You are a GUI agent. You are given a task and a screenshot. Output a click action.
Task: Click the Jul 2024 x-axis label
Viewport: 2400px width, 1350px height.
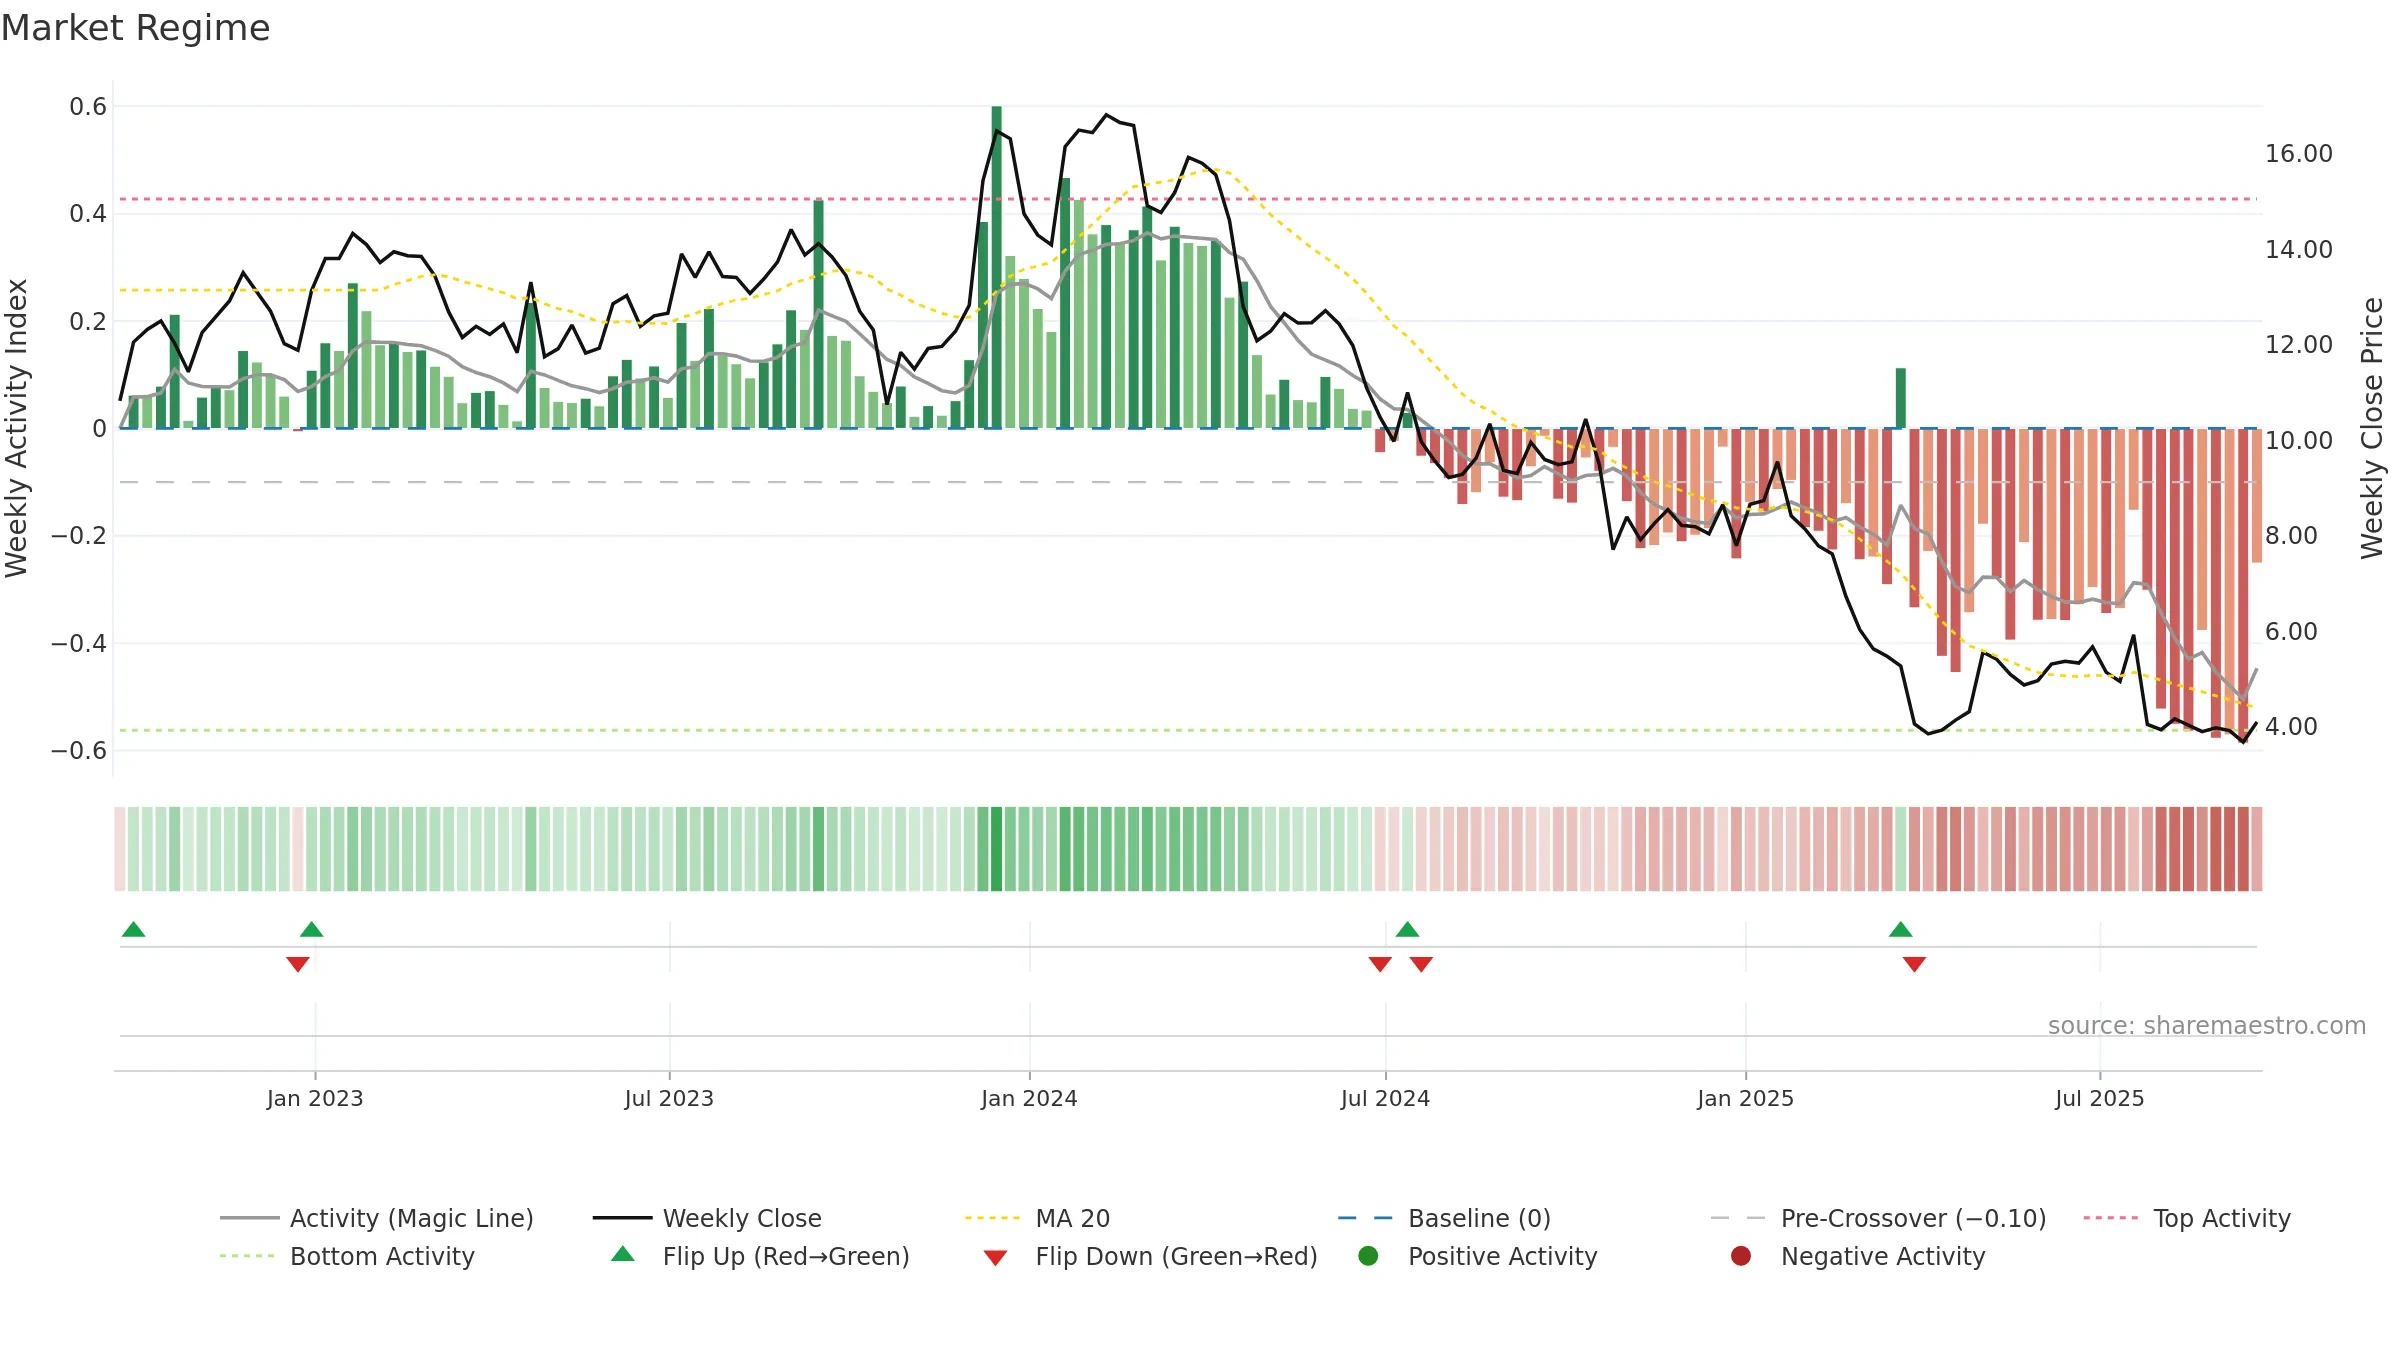(x=1385, y=1099)
